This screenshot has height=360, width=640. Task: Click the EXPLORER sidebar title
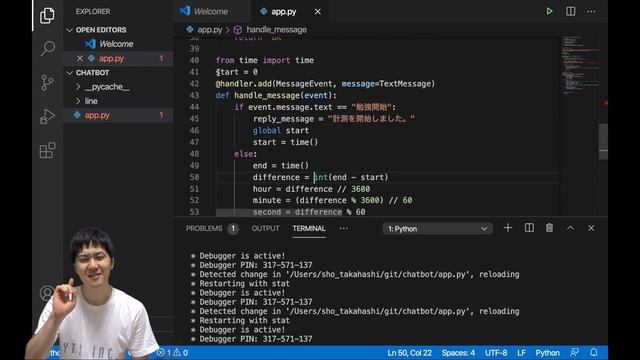pos(93,11)
